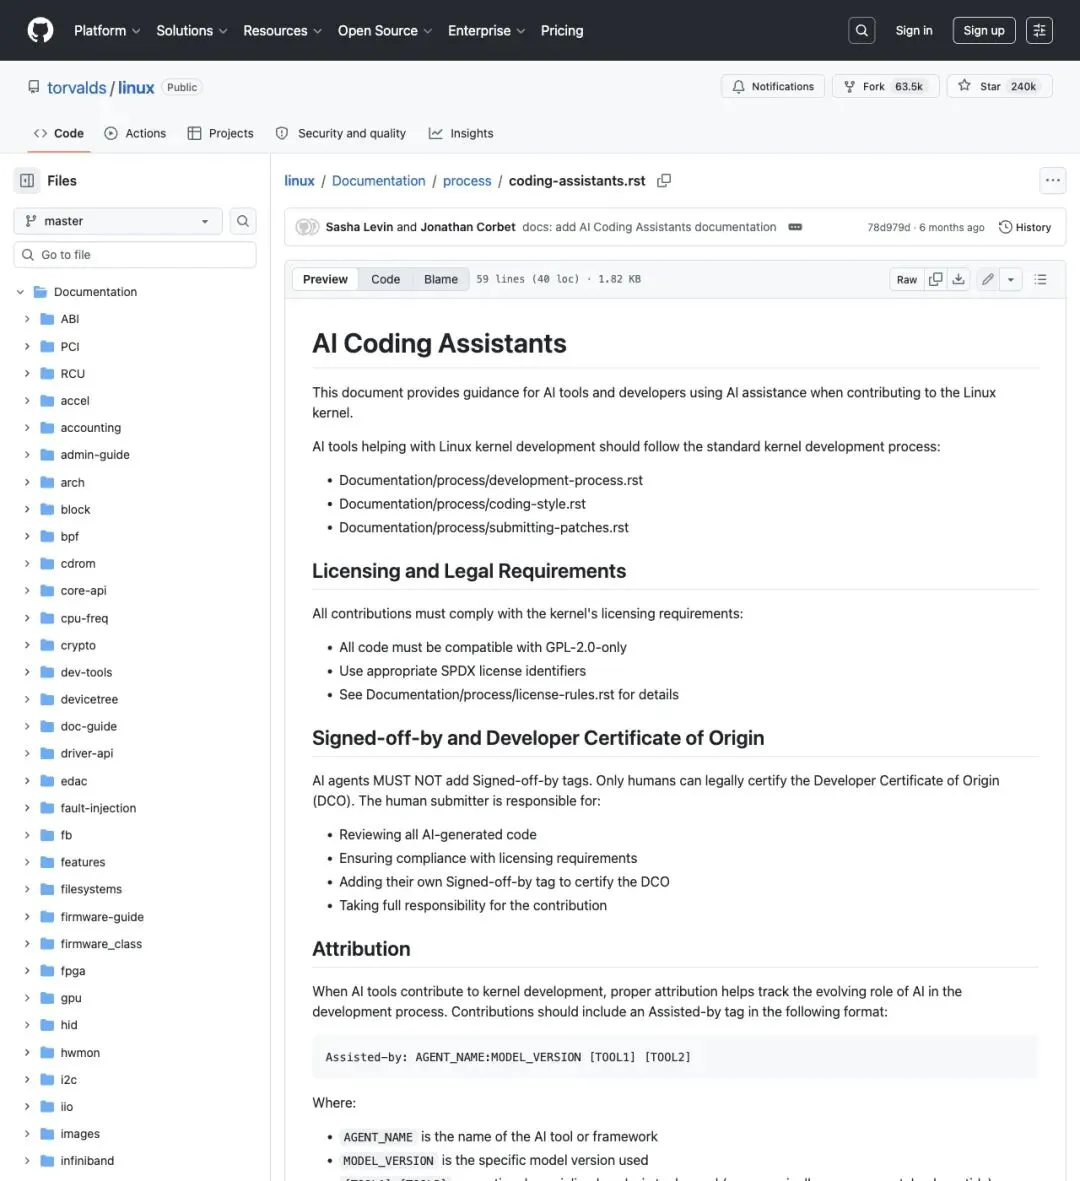Open the admin-guide folder
1080x1181 pixels.
pyautogui.click(x=95, y=454)
